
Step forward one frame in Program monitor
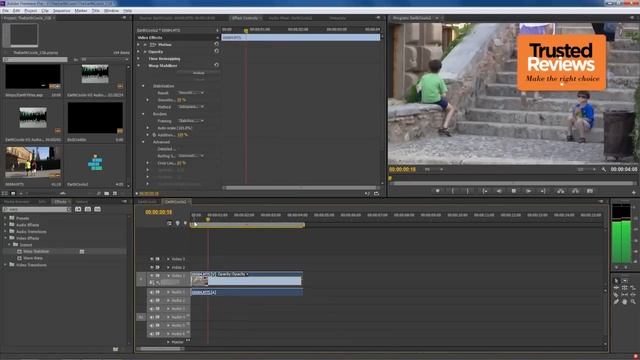click(529, 191)
